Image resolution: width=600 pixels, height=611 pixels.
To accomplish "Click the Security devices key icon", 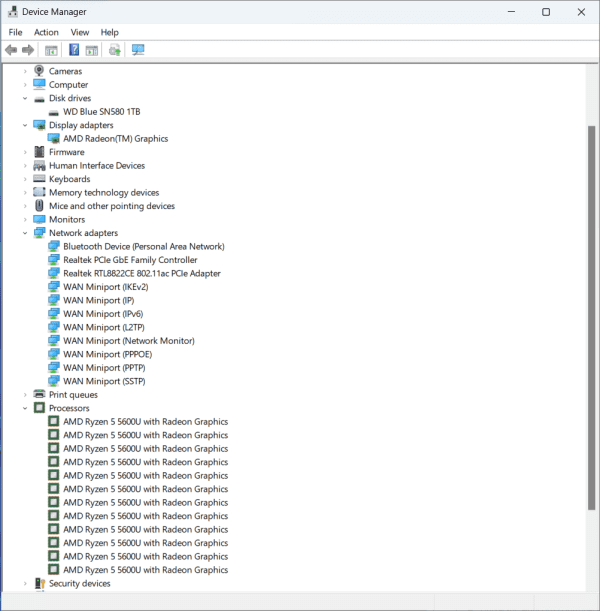I will pyautogui.click(x=40, y=583).
